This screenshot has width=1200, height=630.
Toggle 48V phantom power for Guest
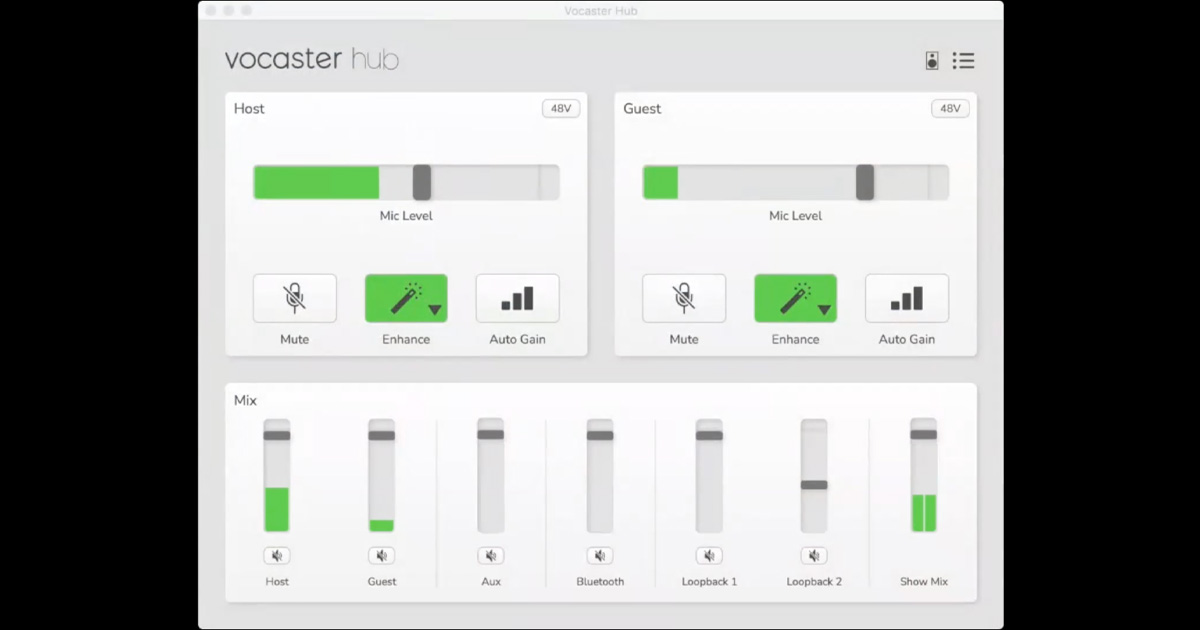coord(950,108)
